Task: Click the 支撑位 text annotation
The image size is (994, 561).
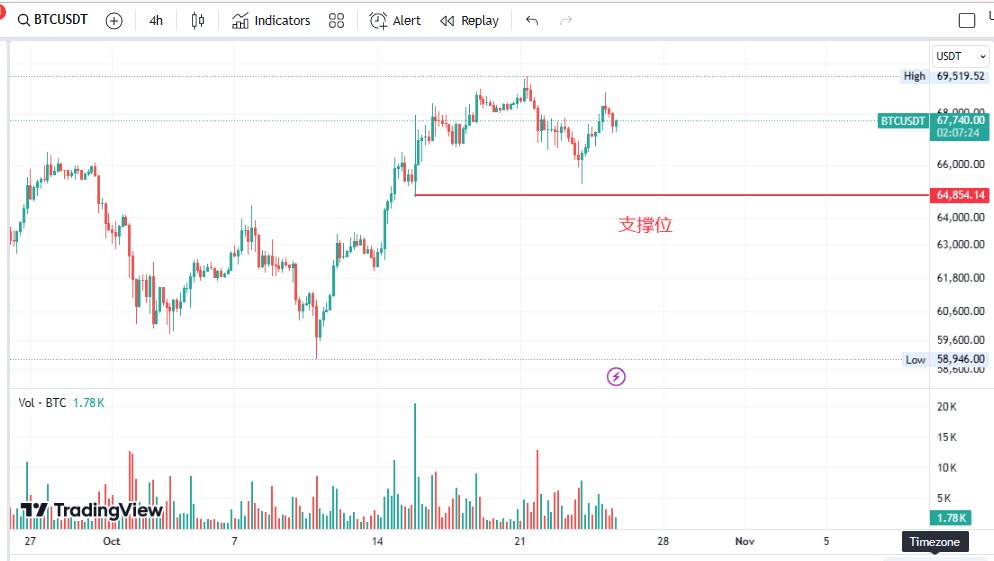Action: point(645,225)
